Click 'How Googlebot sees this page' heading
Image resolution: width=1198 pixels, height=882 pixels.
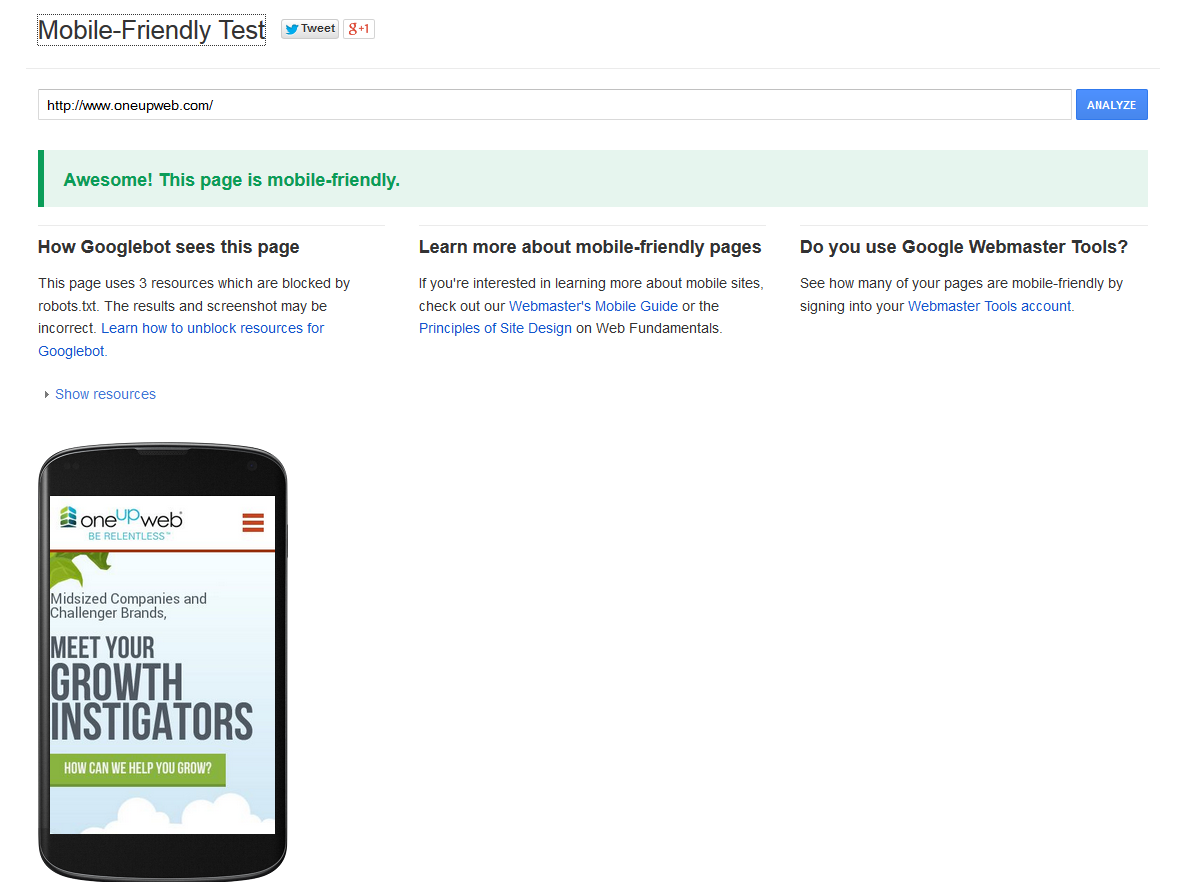pos(169,247)
